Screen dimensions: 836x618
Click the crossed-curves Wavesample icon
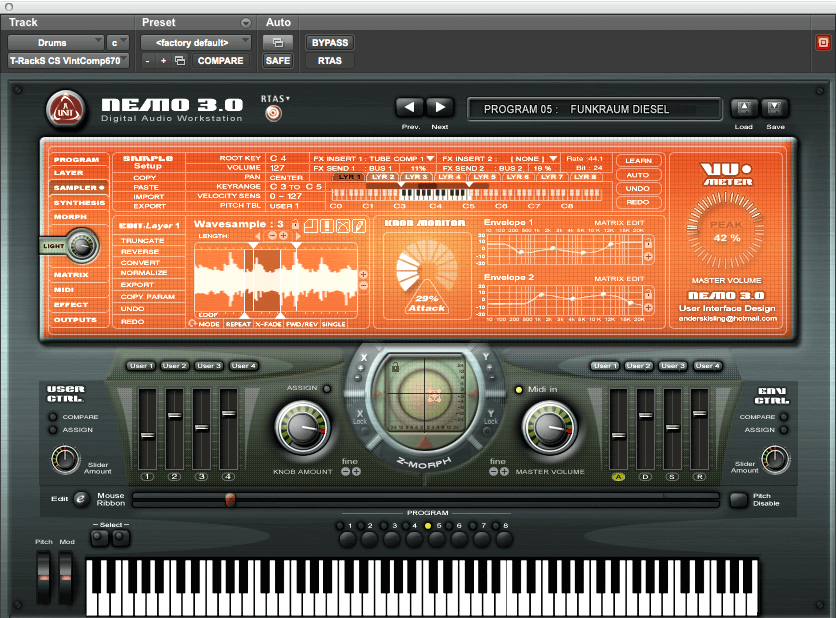tap(343, 226)
